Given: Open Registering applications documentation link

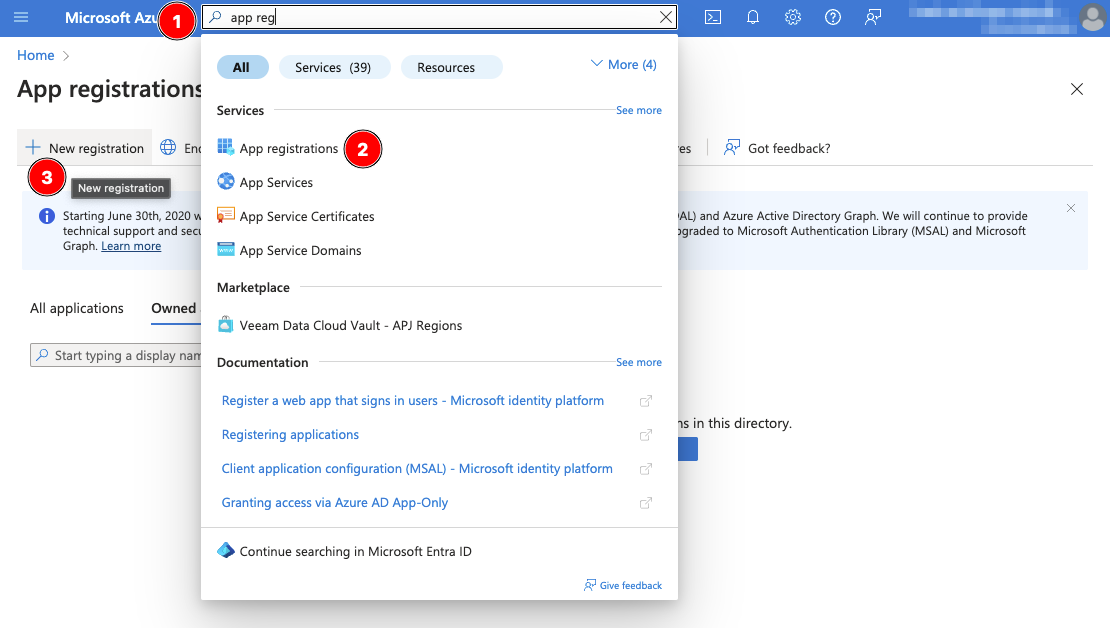Looking at the screenshot, I should coord(290,435).
